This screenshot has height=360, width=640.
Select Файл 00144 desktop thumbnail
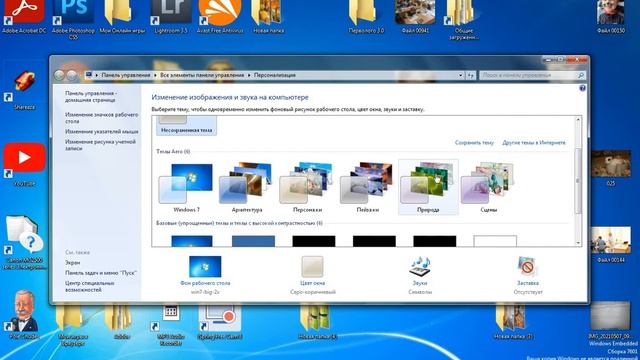[x=611, y=244]
